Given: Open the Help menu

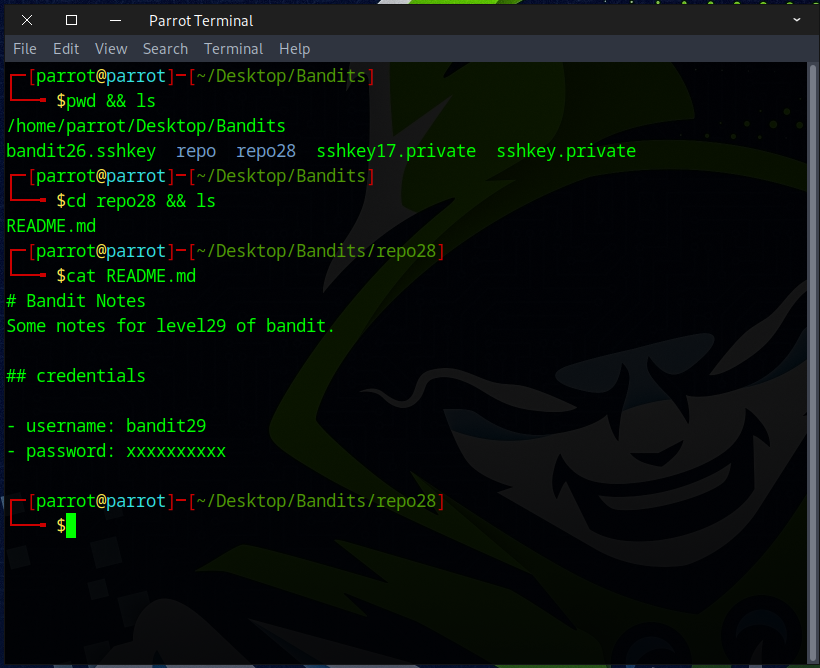Looking at the screenshot, I should pyautogui.click(x=294, y=49).
